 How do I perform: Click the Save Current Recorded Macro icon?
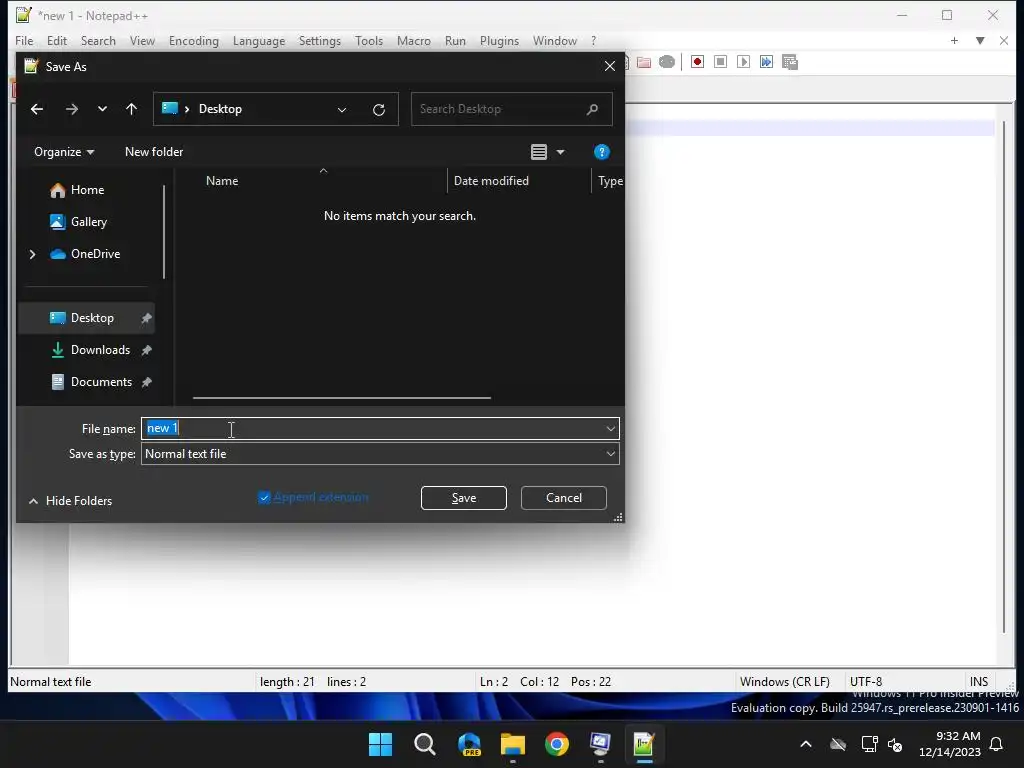(x=790, y=62)
